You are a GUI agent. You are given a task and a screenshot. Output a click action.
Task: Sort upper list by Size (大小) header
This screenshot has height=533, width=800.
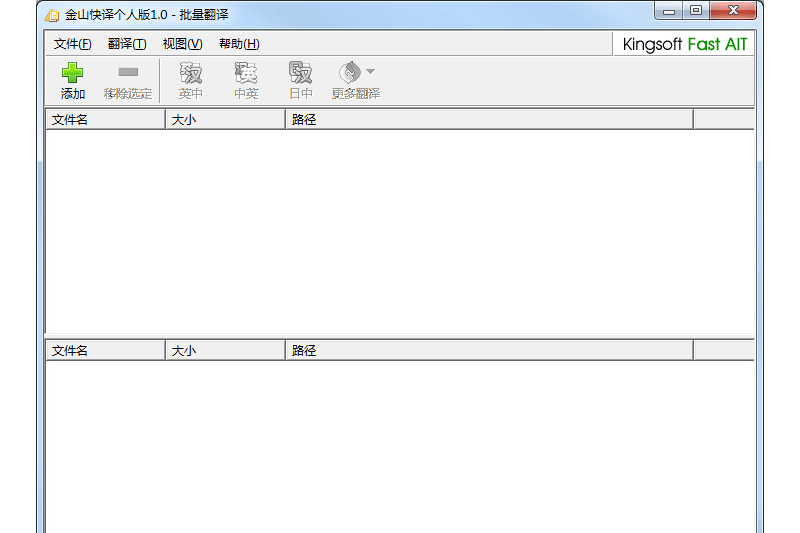(225, 119)
